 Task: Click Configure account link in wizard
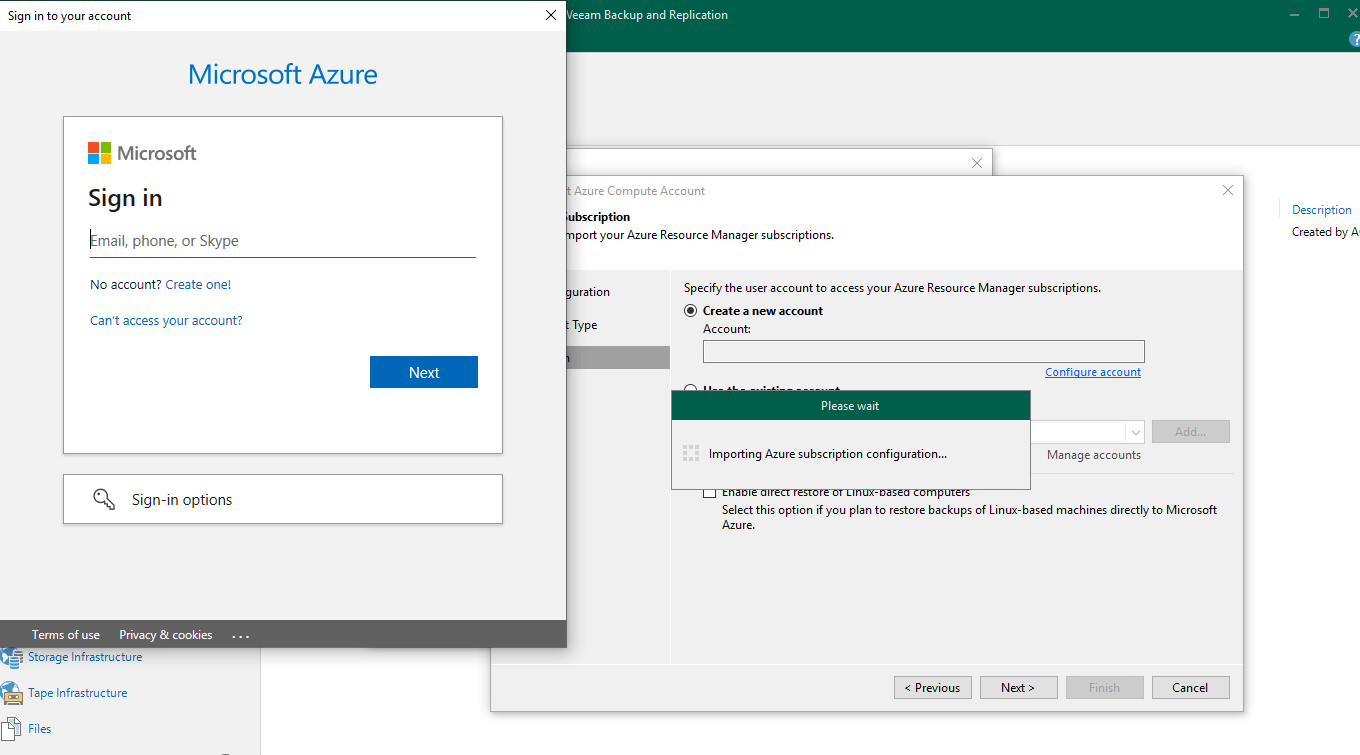(1093, 372)
